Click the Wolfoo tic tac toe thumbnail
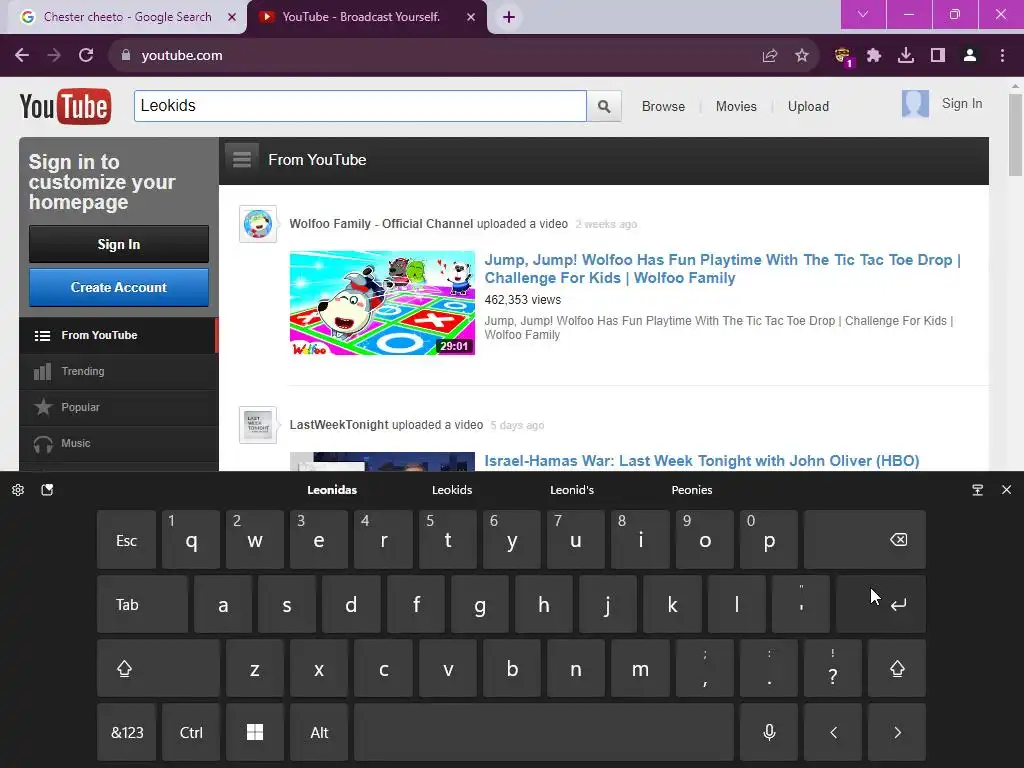This screenshot has width=1024, height=768. click(382, 303)
